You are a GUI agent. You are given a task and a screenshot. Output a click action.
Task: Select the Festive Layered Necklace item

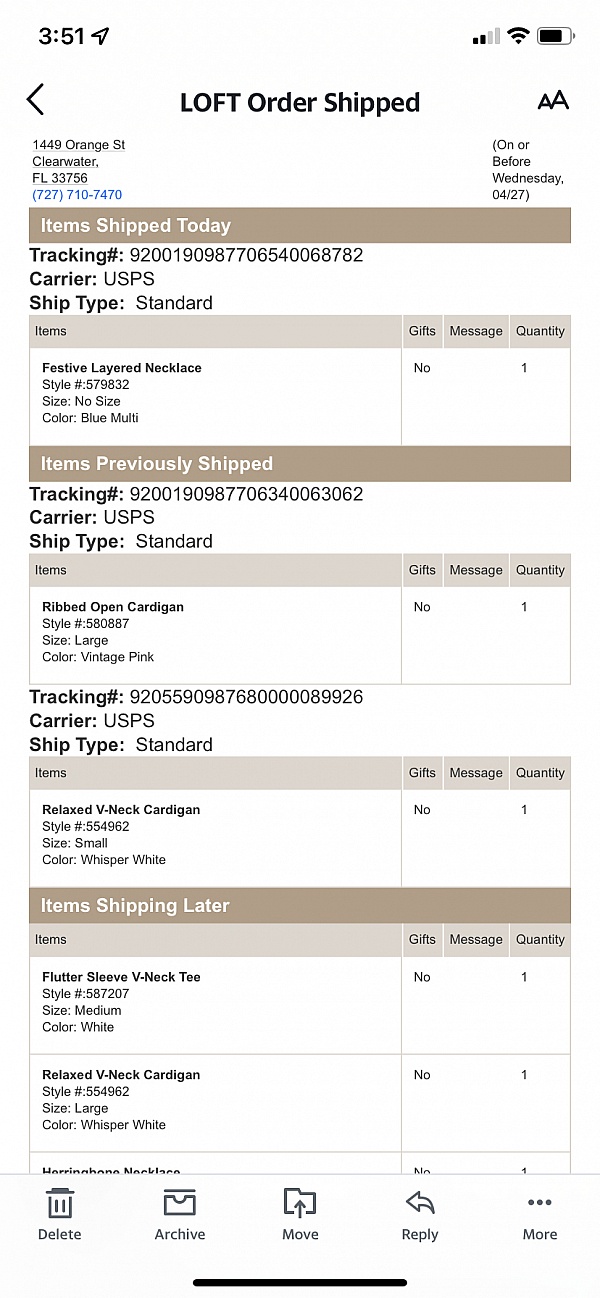point(122,368)
